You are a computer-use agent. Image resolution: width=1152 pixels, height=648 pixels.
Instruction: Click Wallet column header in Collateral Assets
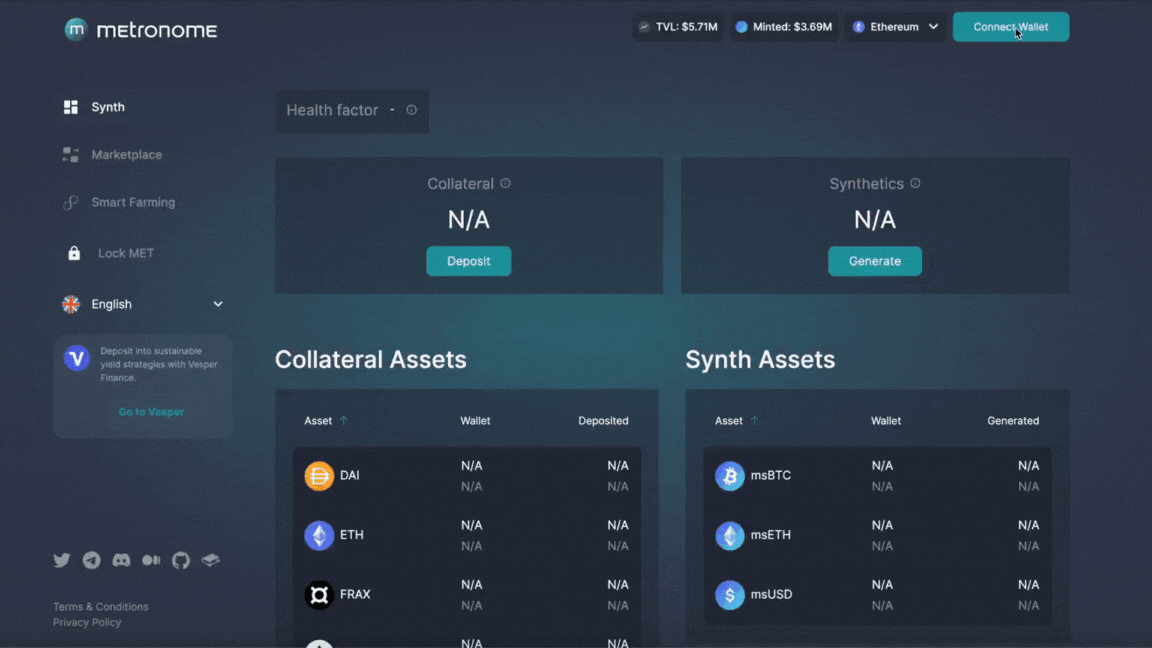(475, 421)
